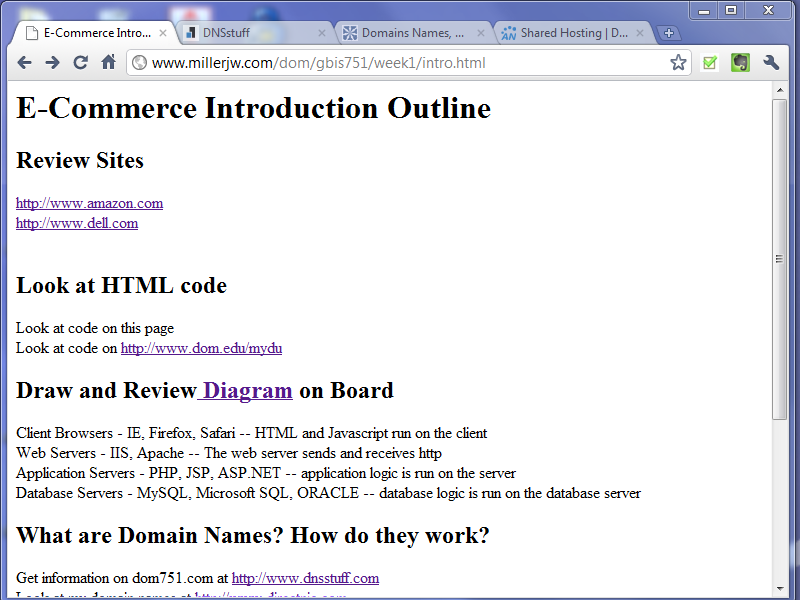
Task: Click the scrollbar down arrow
Action: coord(780,590)
